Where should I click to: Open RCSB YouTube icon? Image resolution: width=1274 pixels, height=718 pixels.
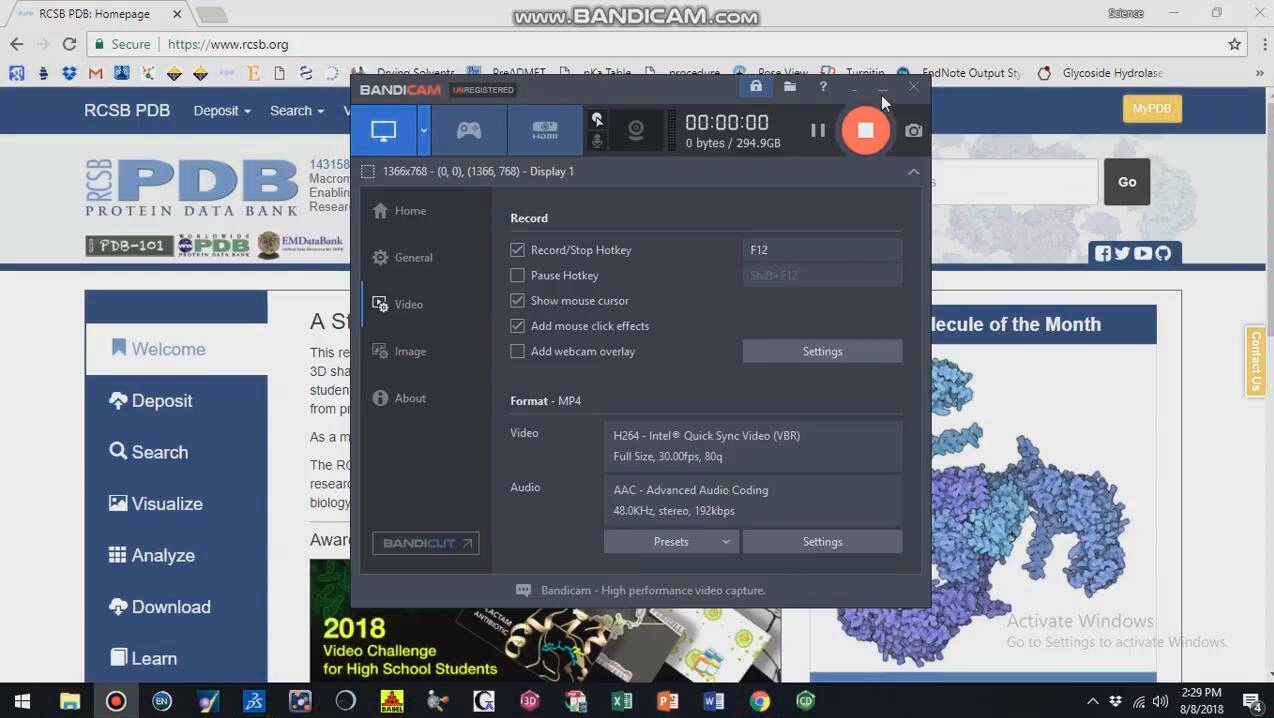pyautogui.click(x=1143, y=253)
